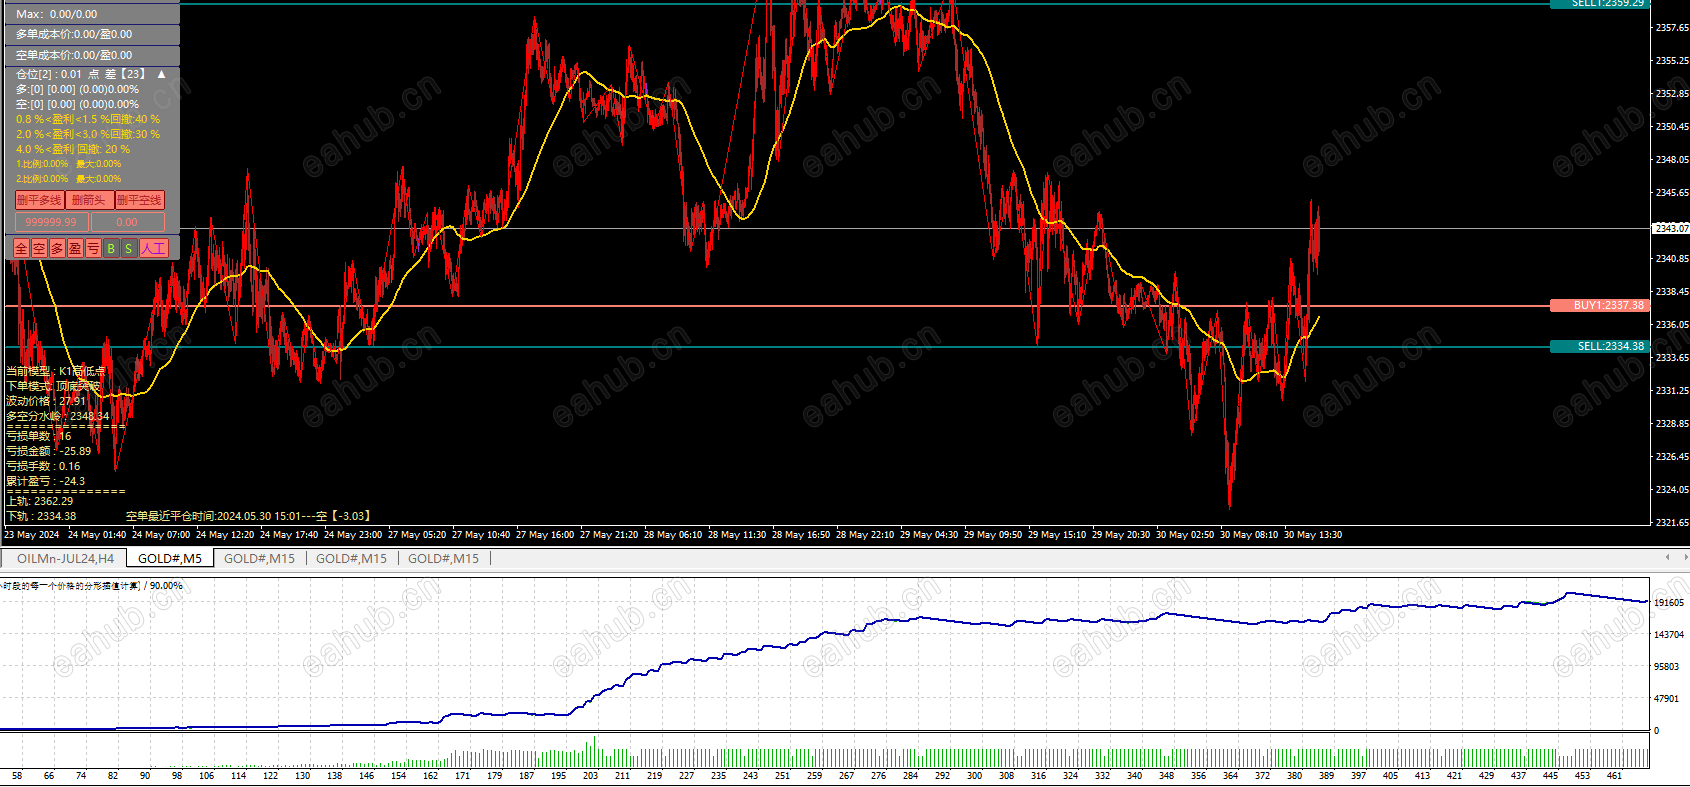Click the current price tag 2343.07
Image resolution: width=1690 pixels, height=787 pixels.
[1671, 228]
